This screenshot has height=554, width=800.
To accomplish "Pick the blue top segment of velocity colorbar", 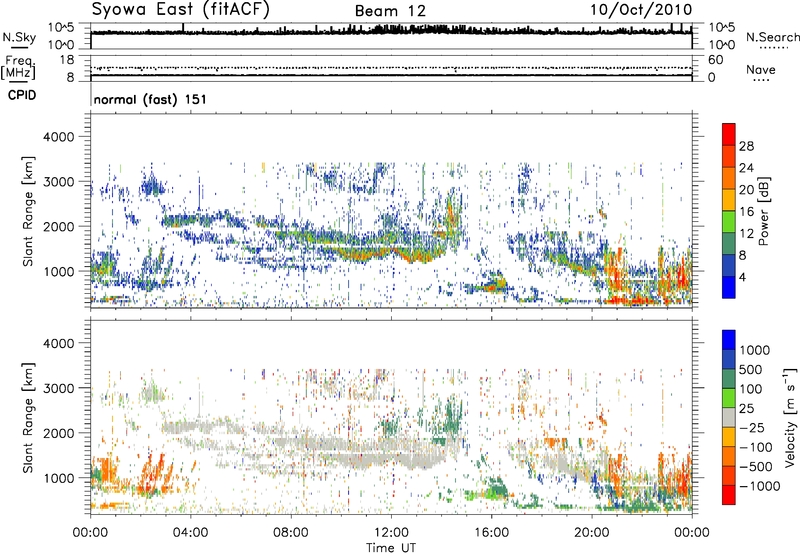I will pos(729,340).
